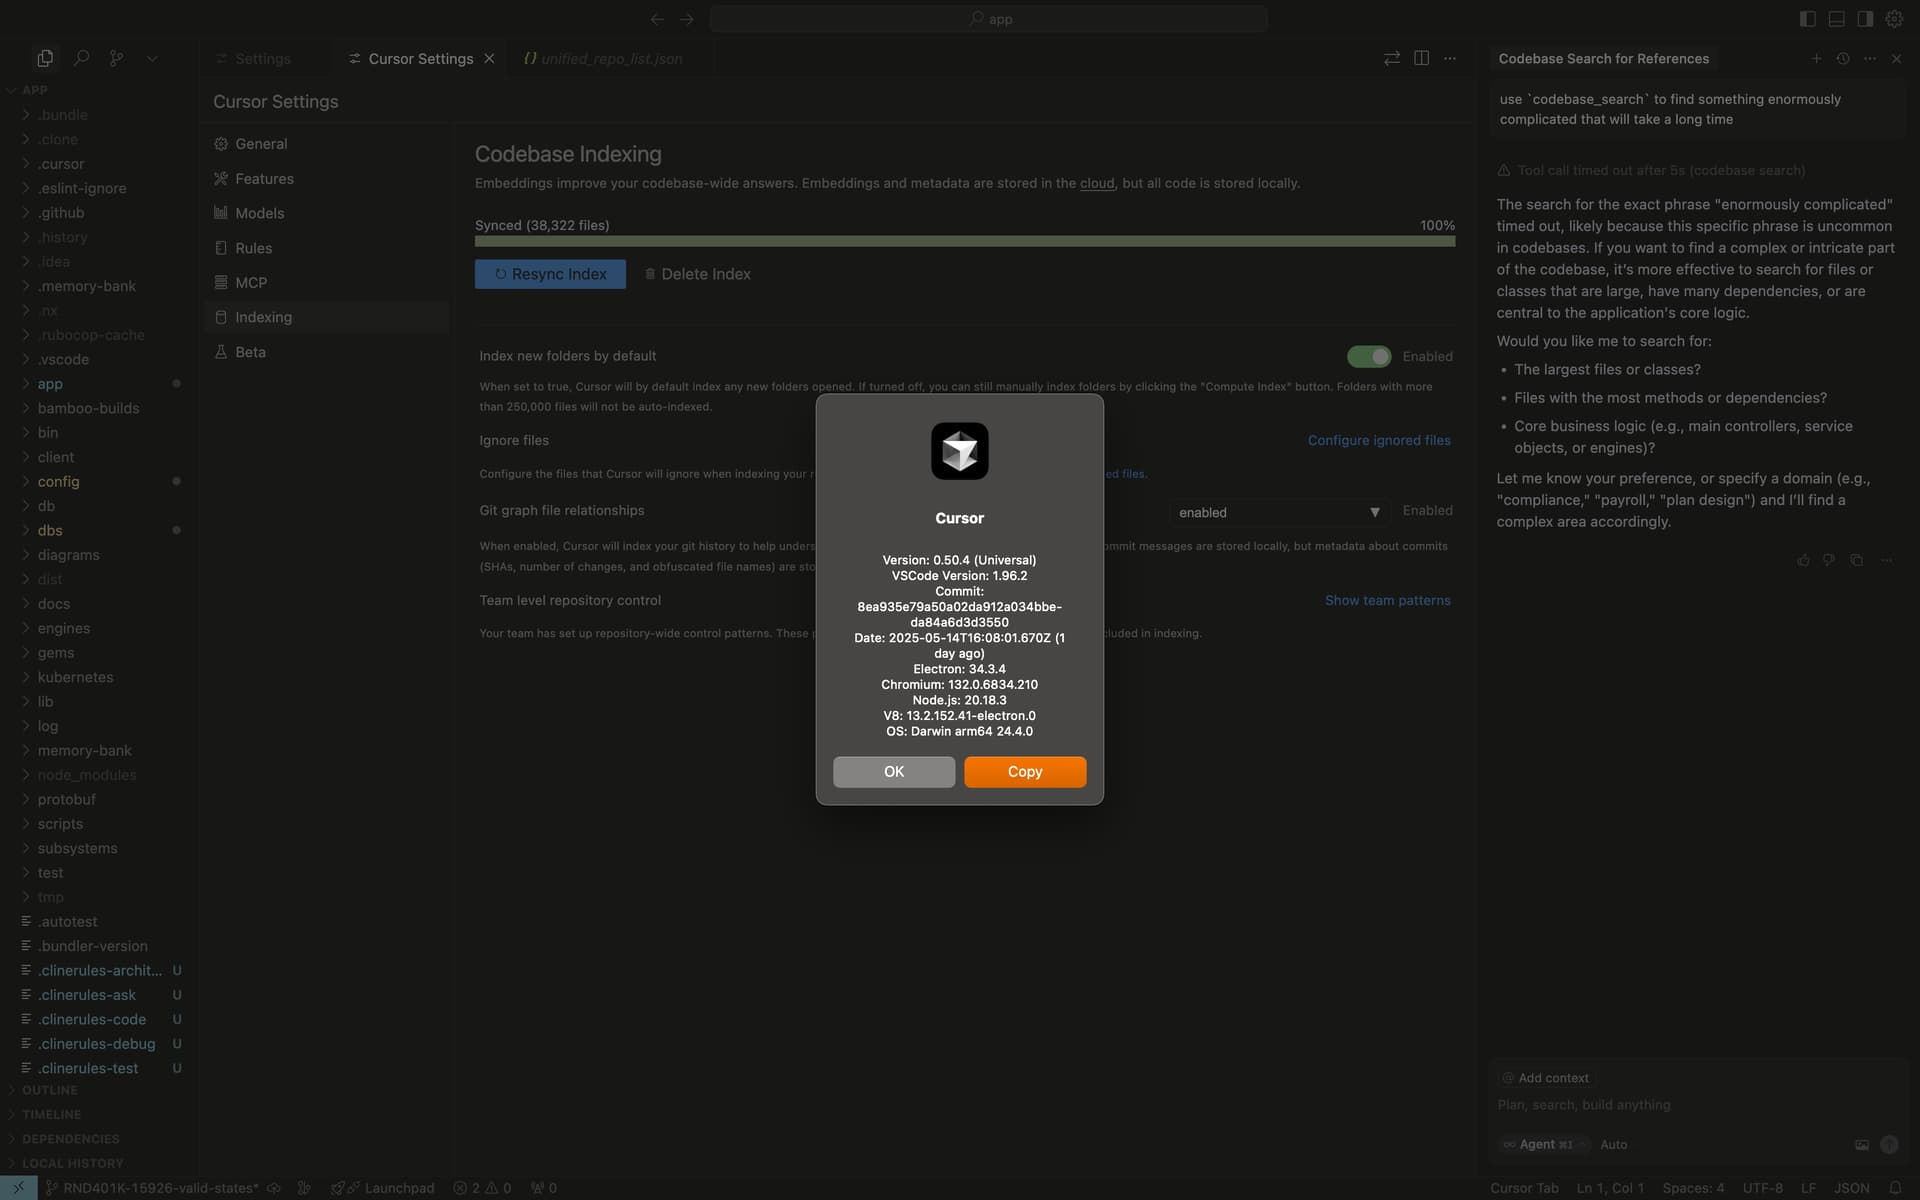Click the sync progress bar

tap(965, 241)
